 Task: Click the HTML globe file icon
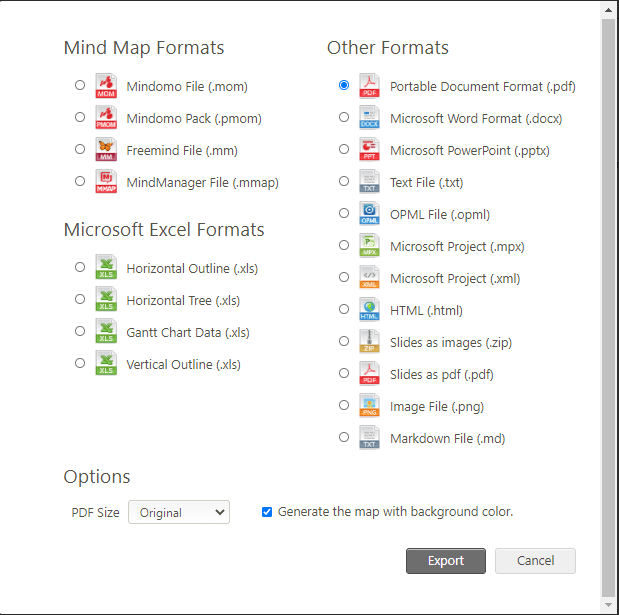(x=369, y=309)
